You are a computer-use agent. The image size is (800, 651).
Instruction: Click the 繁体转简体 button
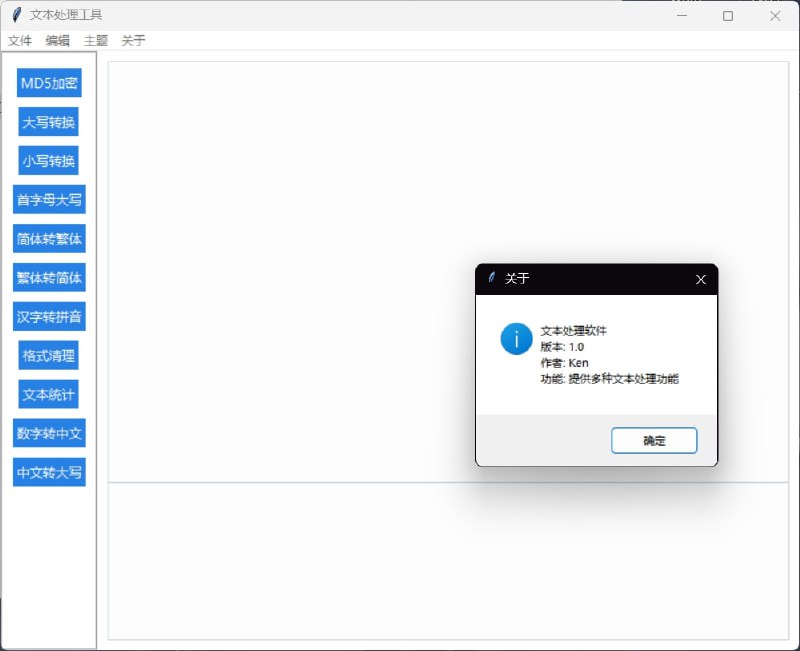click(x=49, y=277)
